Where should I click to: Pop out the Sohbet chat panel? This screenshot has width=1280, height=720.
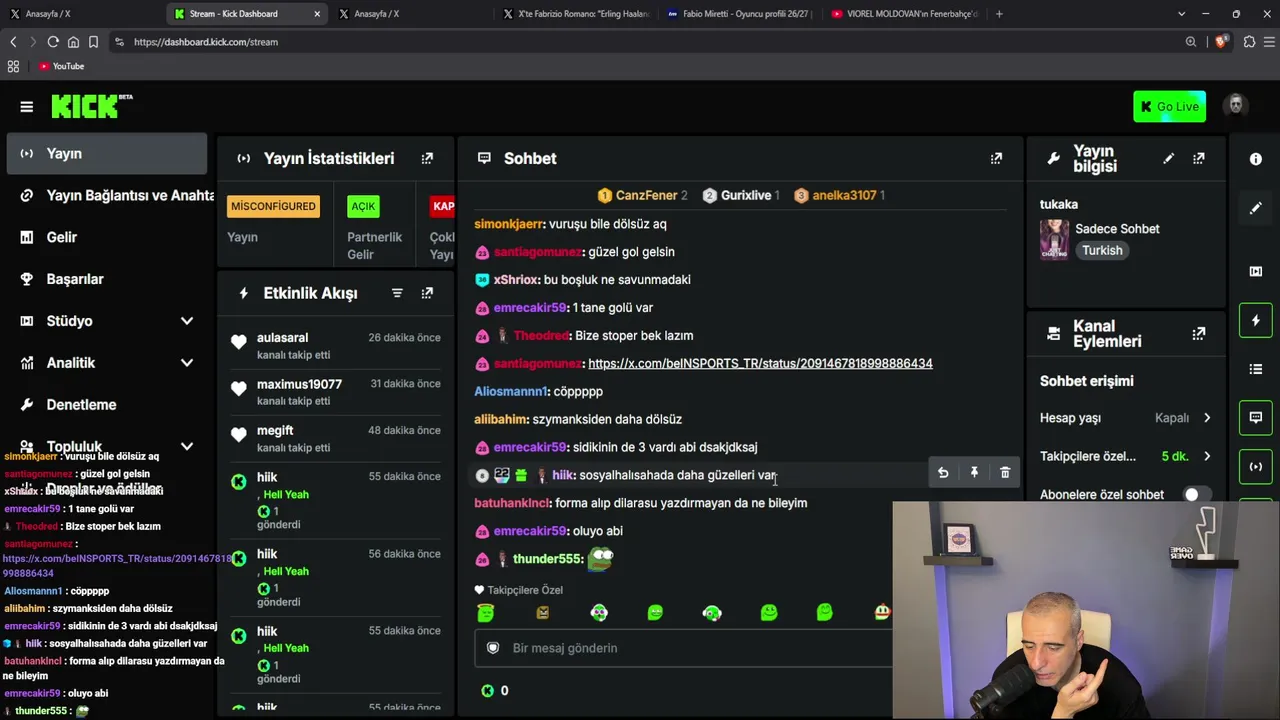tap(996, 158)
